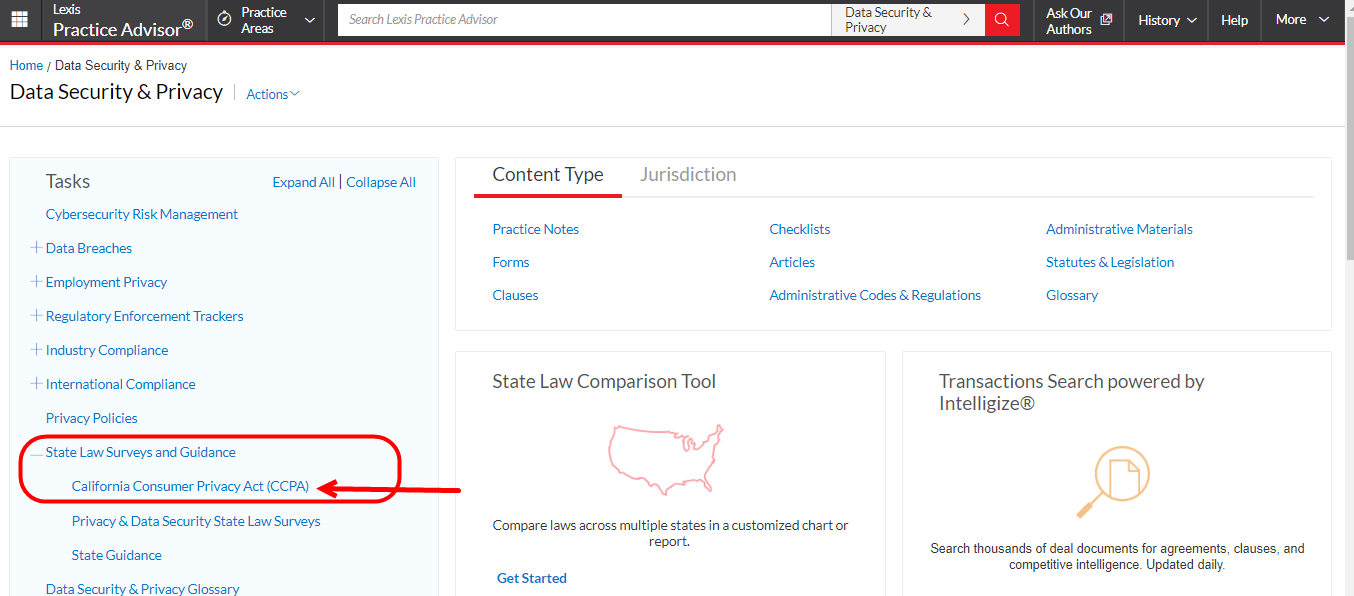Click the Transactions Search powered by Intelligize heading
The height and width of the screenshot is (596, 1354).
(1072, 393)
